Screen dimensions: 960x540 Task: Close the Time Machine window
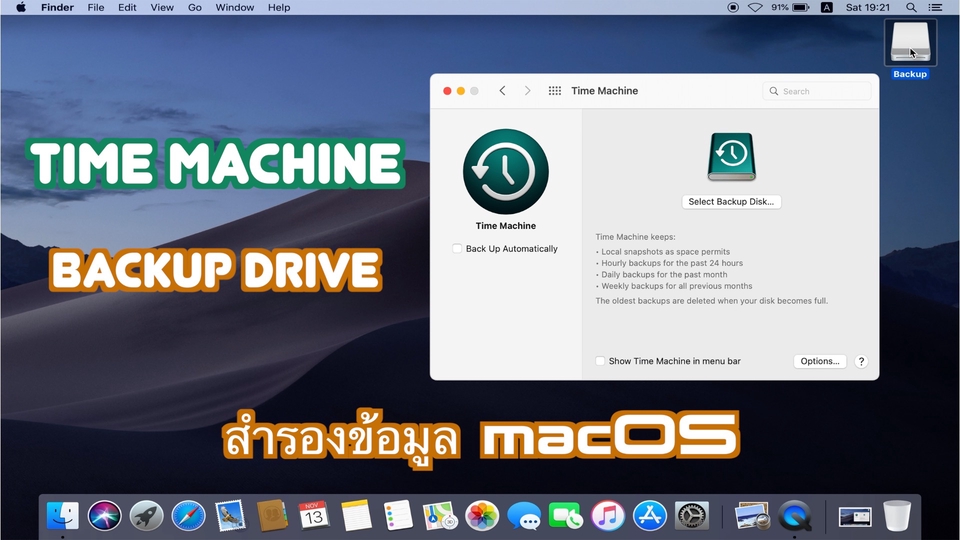coord(447,91)
